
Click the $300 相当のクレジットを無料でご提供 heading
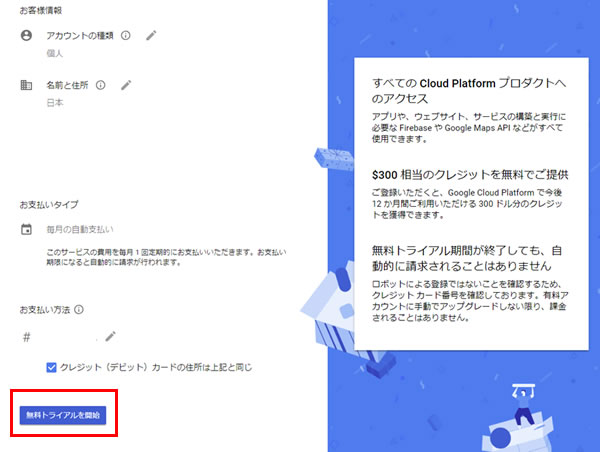pos(470,175)
